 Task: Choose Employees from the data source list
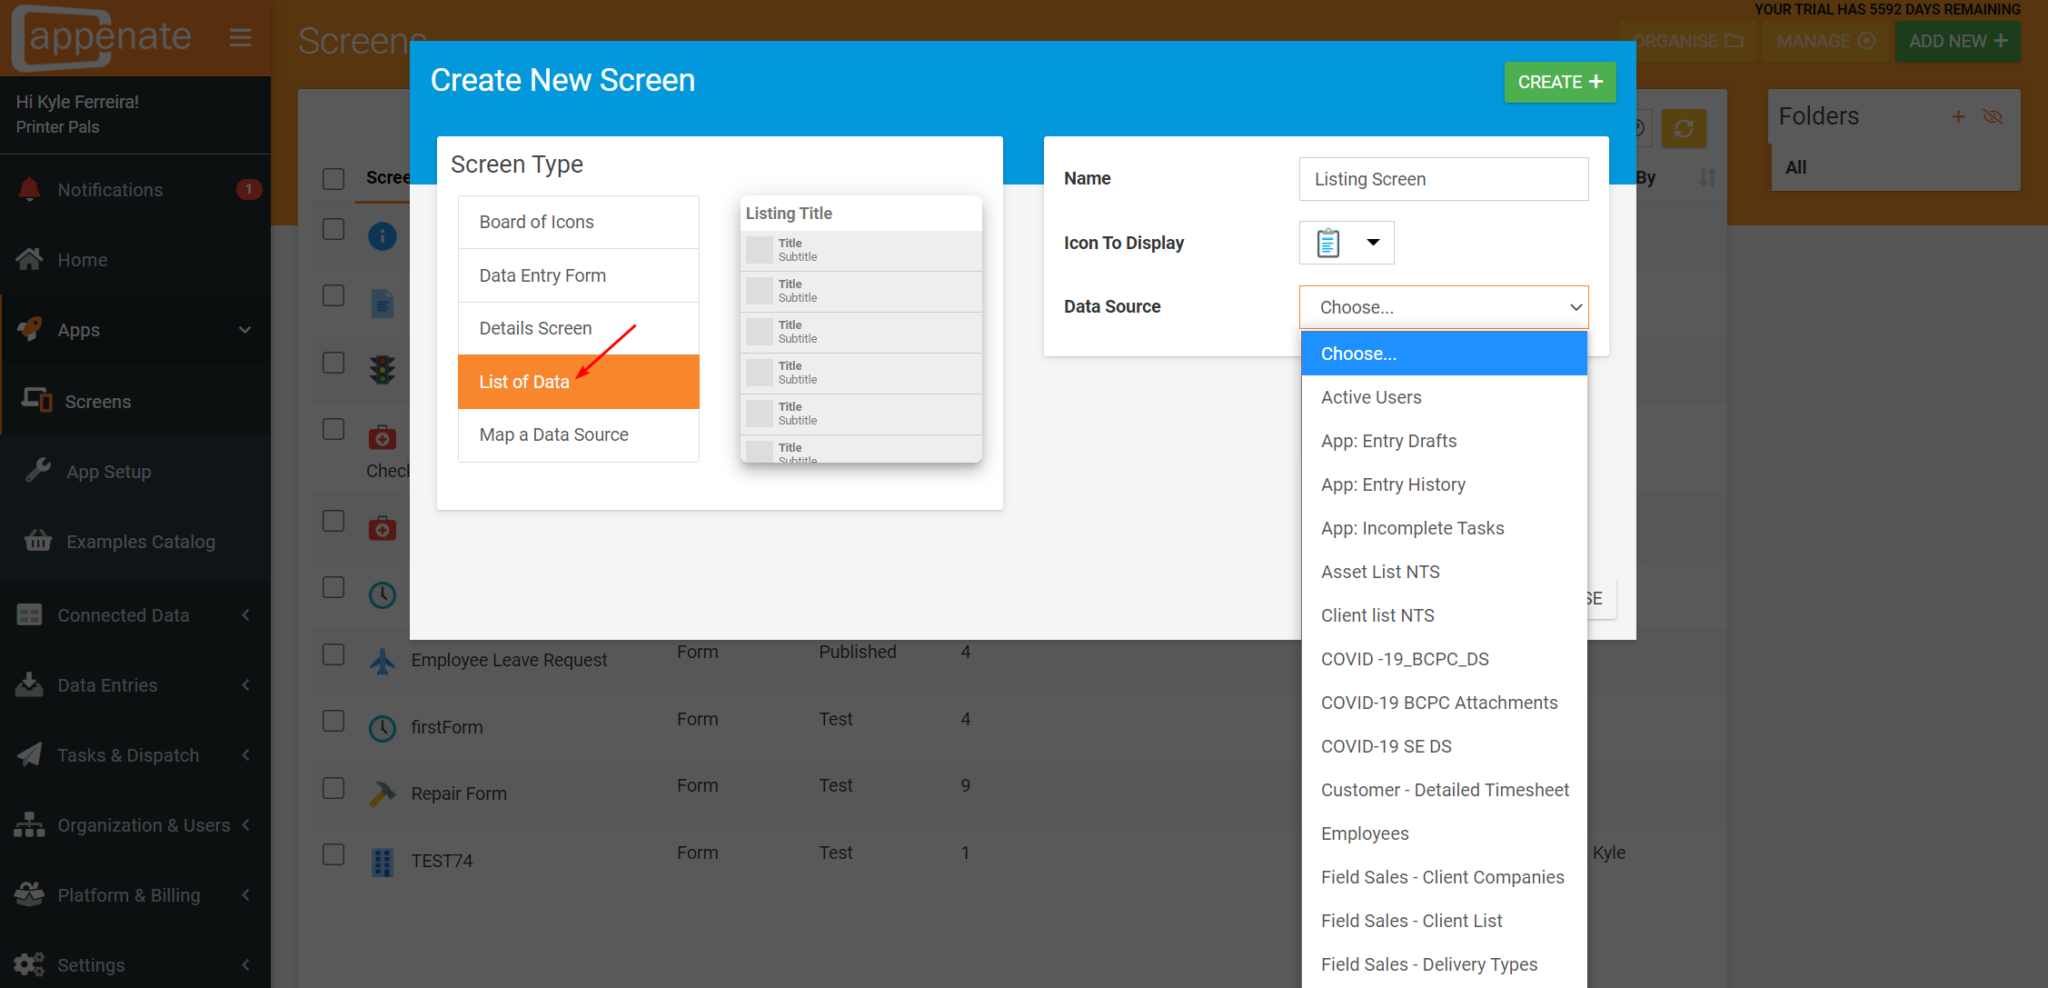tap(1365, 833)
